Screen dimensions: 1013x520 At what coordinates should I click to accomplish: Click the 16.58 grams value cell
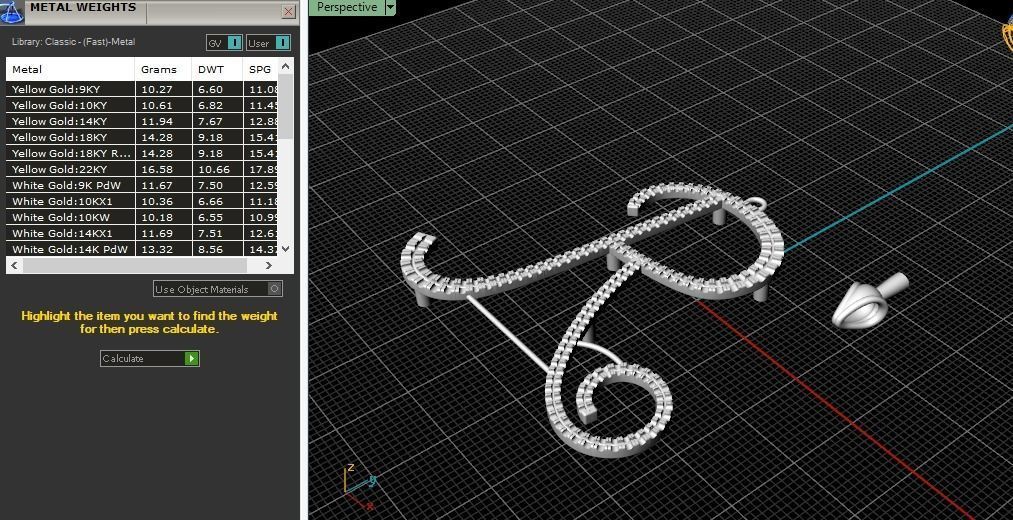click(163, 169)
